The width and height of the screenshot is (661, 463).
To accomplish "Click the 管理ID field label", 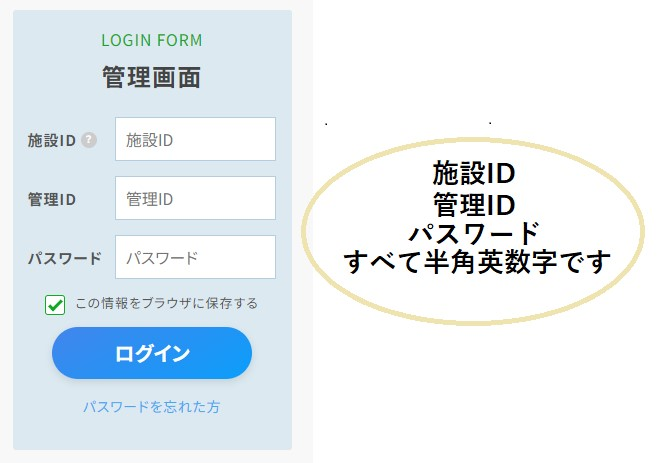I will click(51, 199).
